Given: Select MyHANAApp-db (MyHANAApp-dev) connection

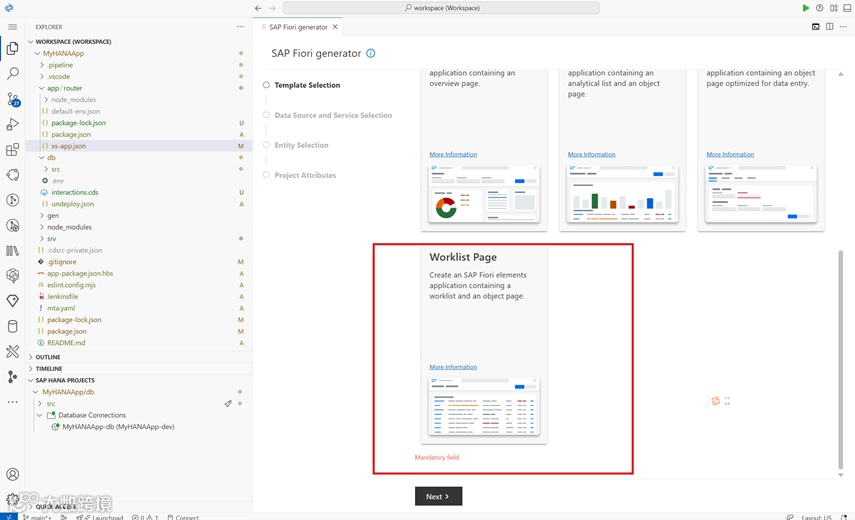Looking at the screenshot, I should [118, 427].
